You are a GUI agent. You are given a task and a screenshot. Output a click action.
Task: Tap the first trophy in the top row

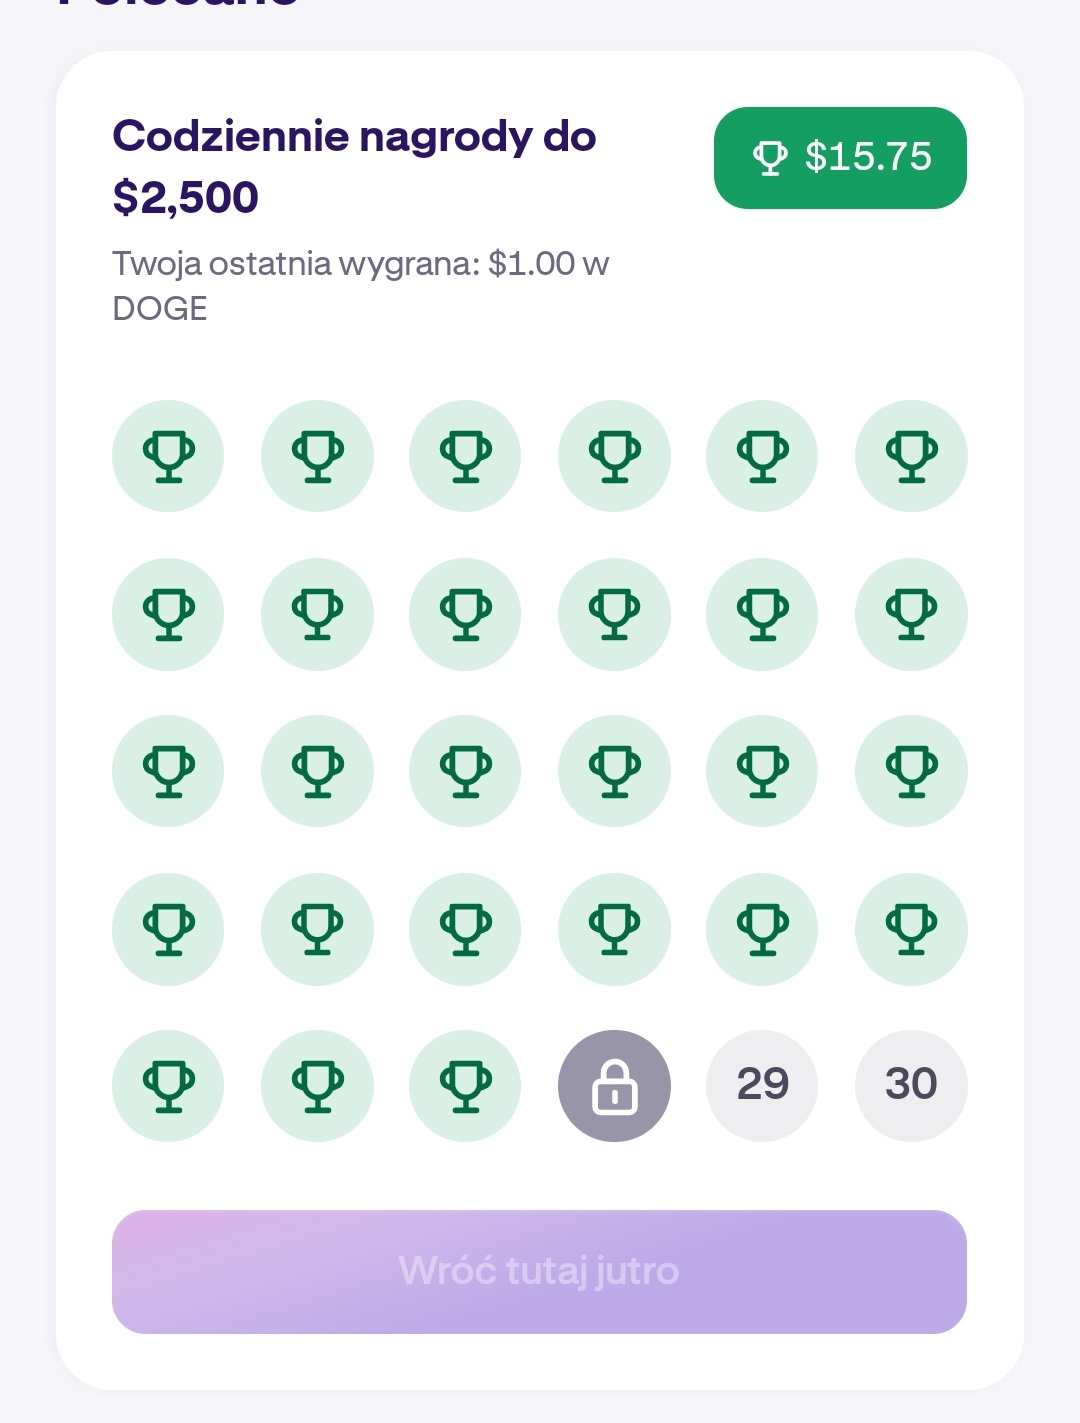click(x=168, y=456)
